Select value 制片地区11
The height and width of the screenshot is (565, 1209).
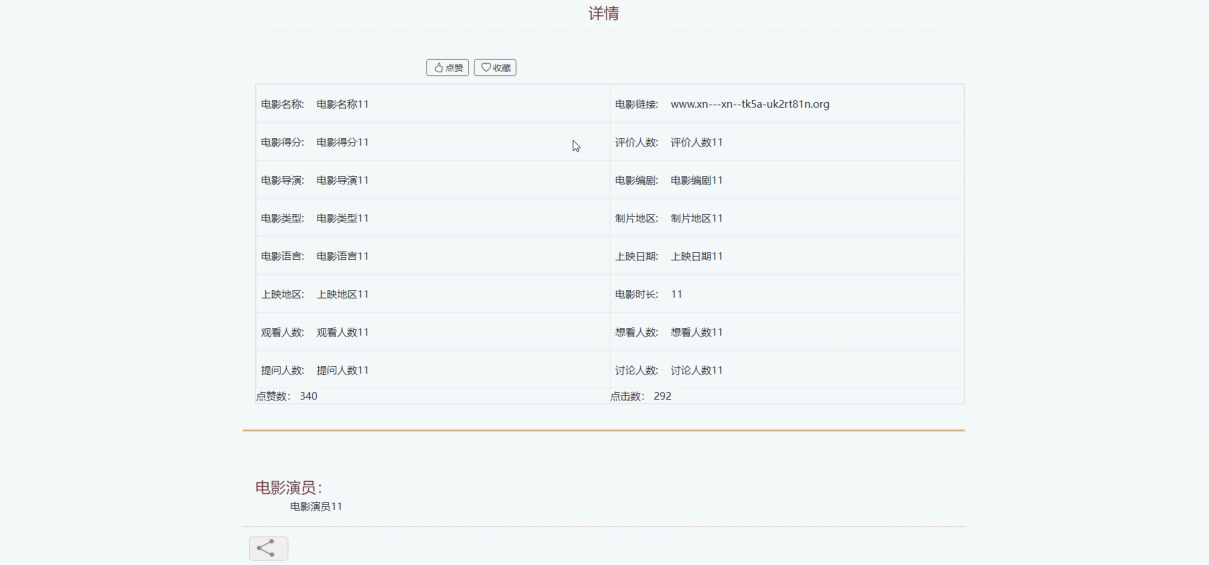[x=697, y=218]
